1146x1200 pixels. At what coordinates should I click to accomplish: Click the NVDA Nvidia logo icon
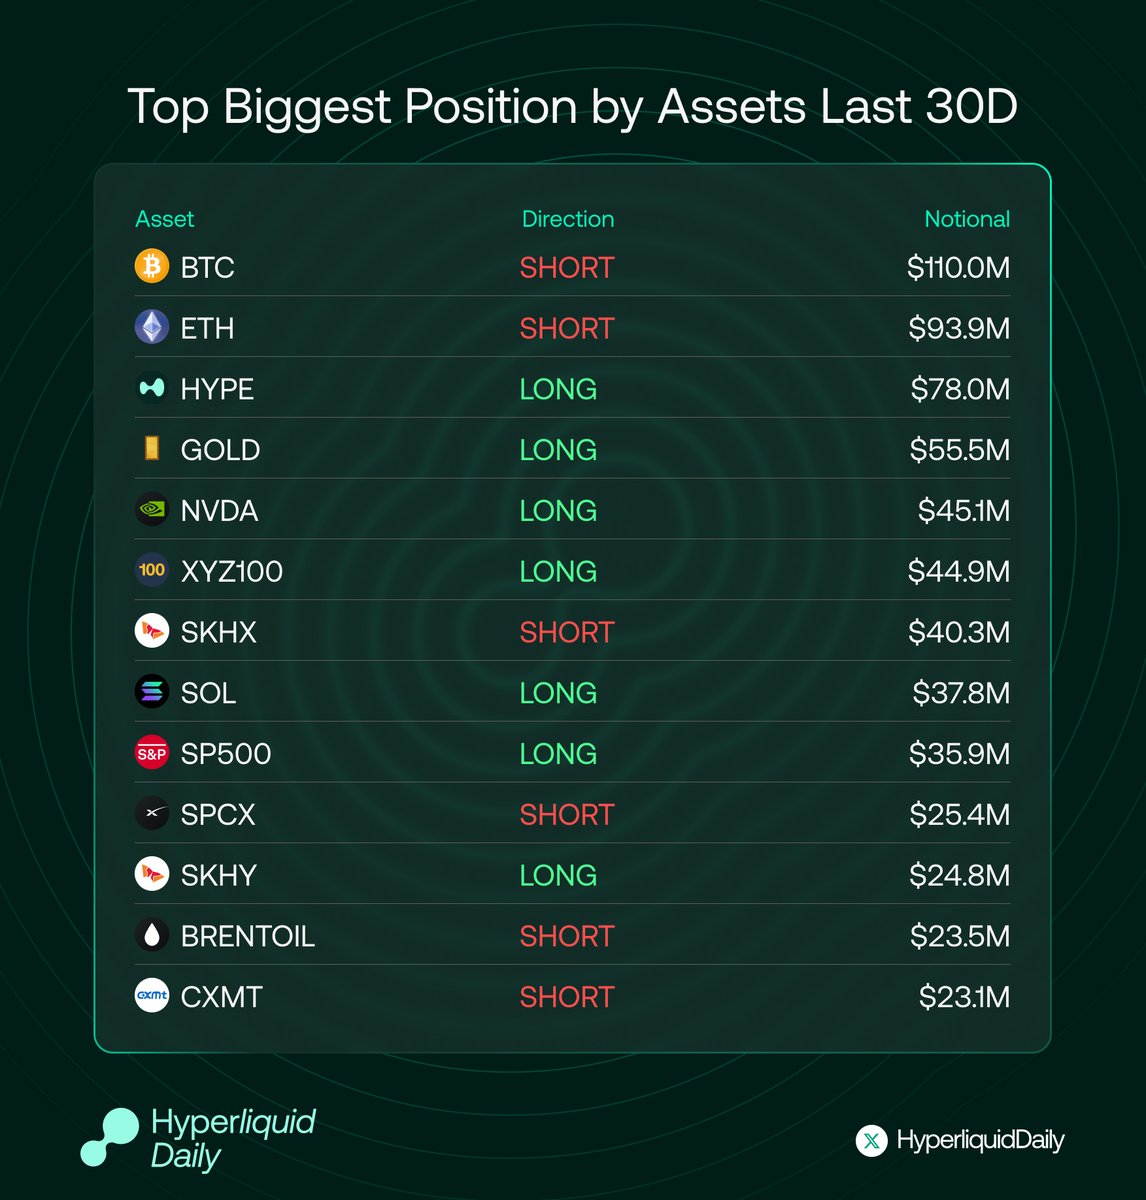click(x=152, y=510)
